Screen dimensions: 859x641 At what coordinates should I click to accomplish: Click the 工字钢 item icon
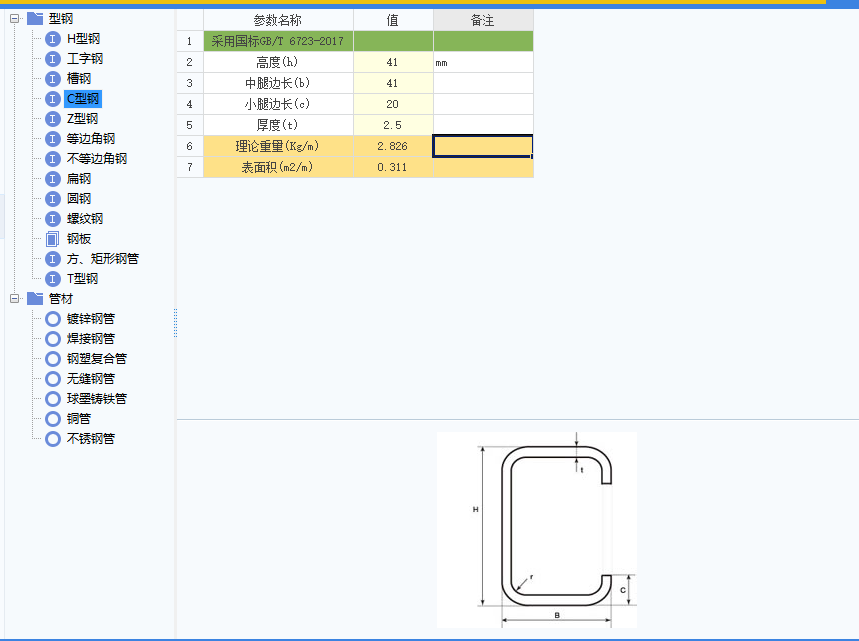pyautogui.click(x=52, y=58)
